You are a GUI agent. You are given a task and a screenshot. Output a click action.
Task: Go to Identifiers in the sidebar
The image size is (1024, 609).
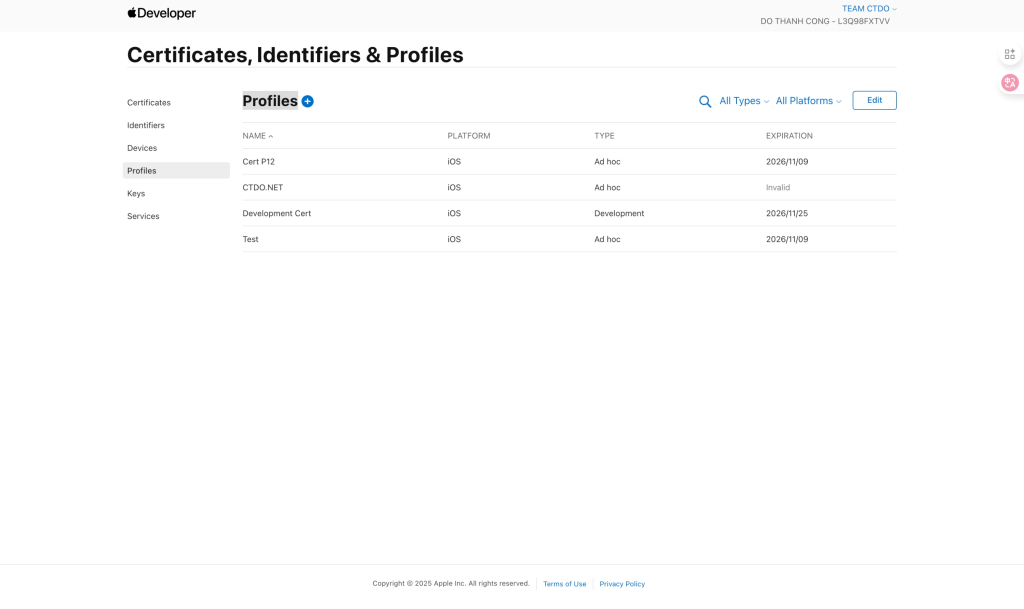pos(146,125)
